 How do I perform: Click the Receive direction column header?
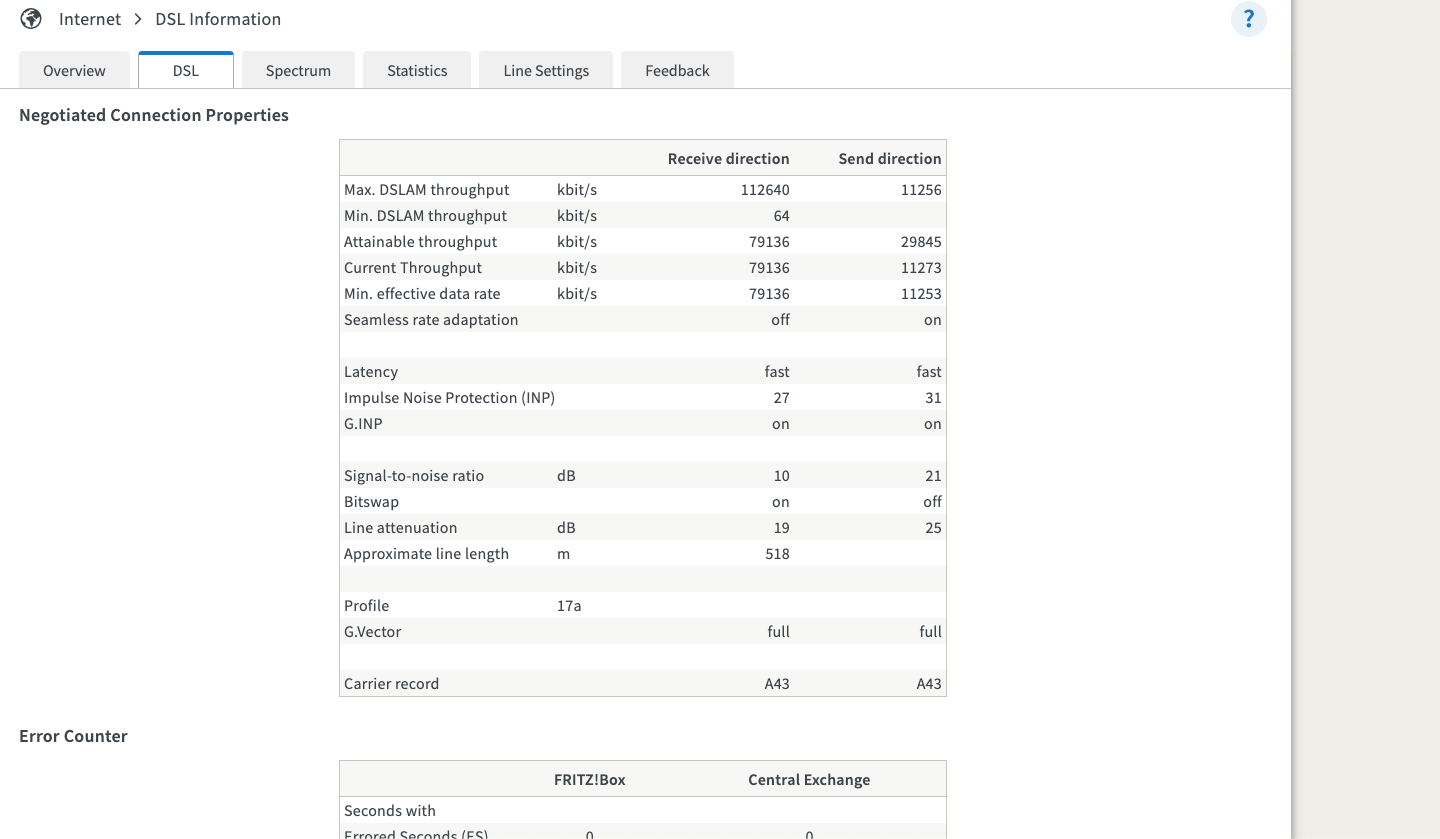[x=729, y=159]
